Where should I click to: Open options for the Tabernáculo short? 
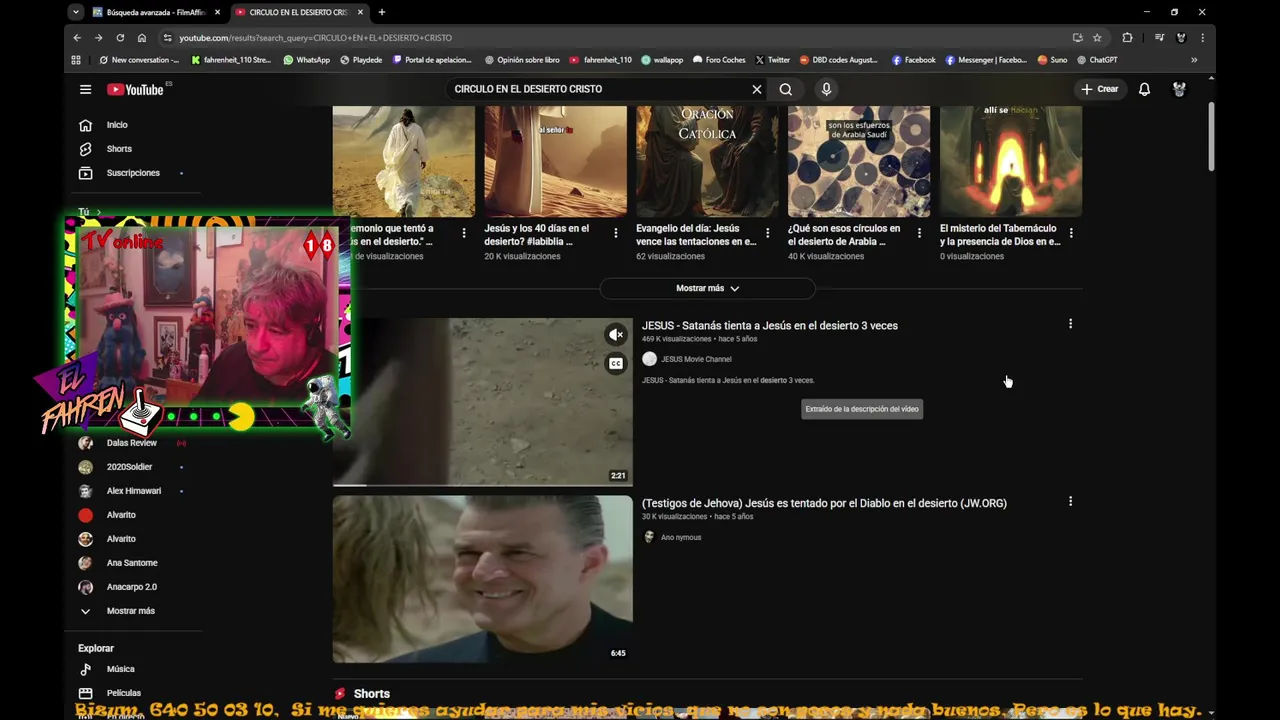(x=1071, y=233)
